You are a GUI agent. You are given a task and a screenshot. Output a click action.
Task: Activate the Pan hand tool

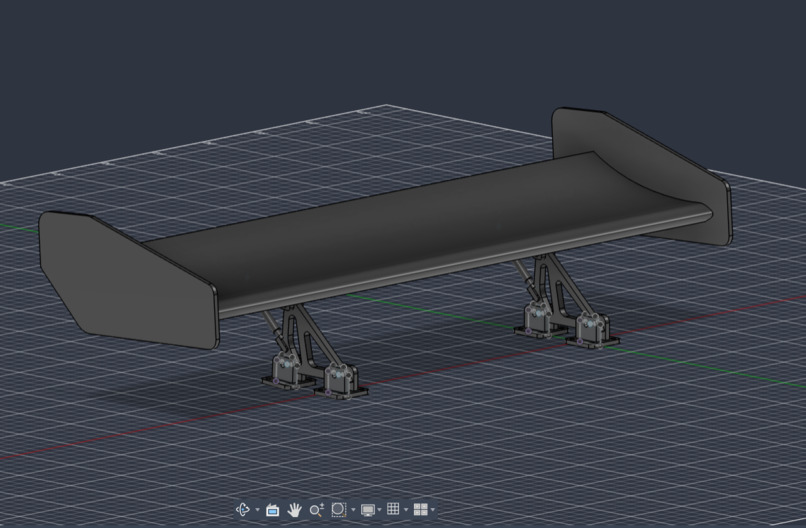point(294,510)
